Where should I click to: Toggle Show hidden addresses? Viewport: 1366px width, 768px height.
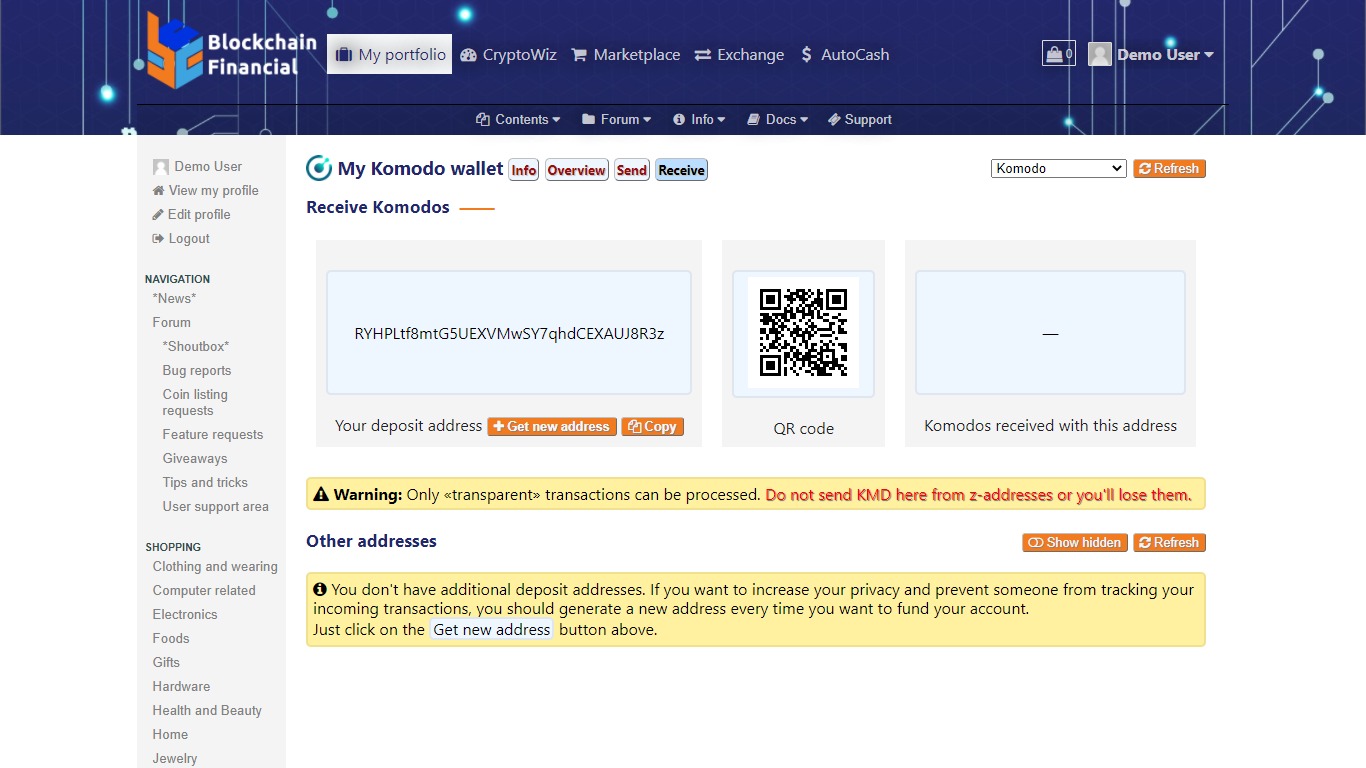click(1075, 542)
